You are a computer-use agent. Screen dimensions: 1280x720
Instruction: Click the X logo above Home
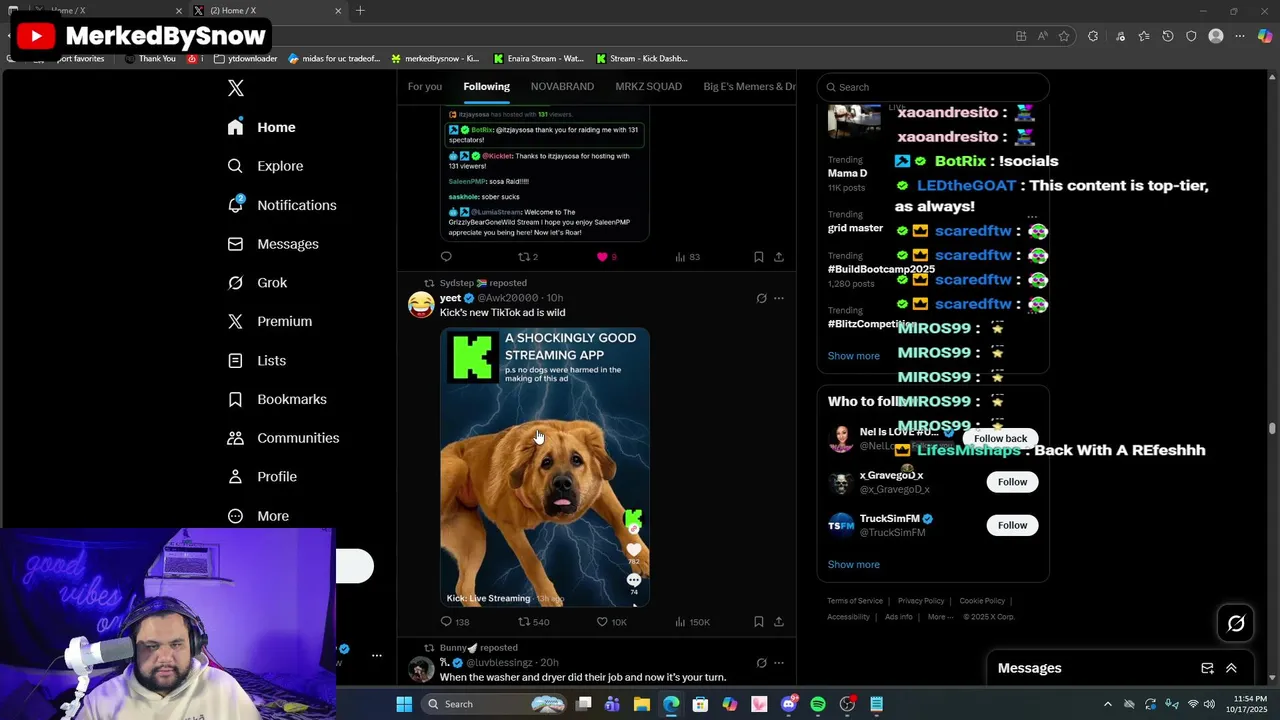pos(235,88)
